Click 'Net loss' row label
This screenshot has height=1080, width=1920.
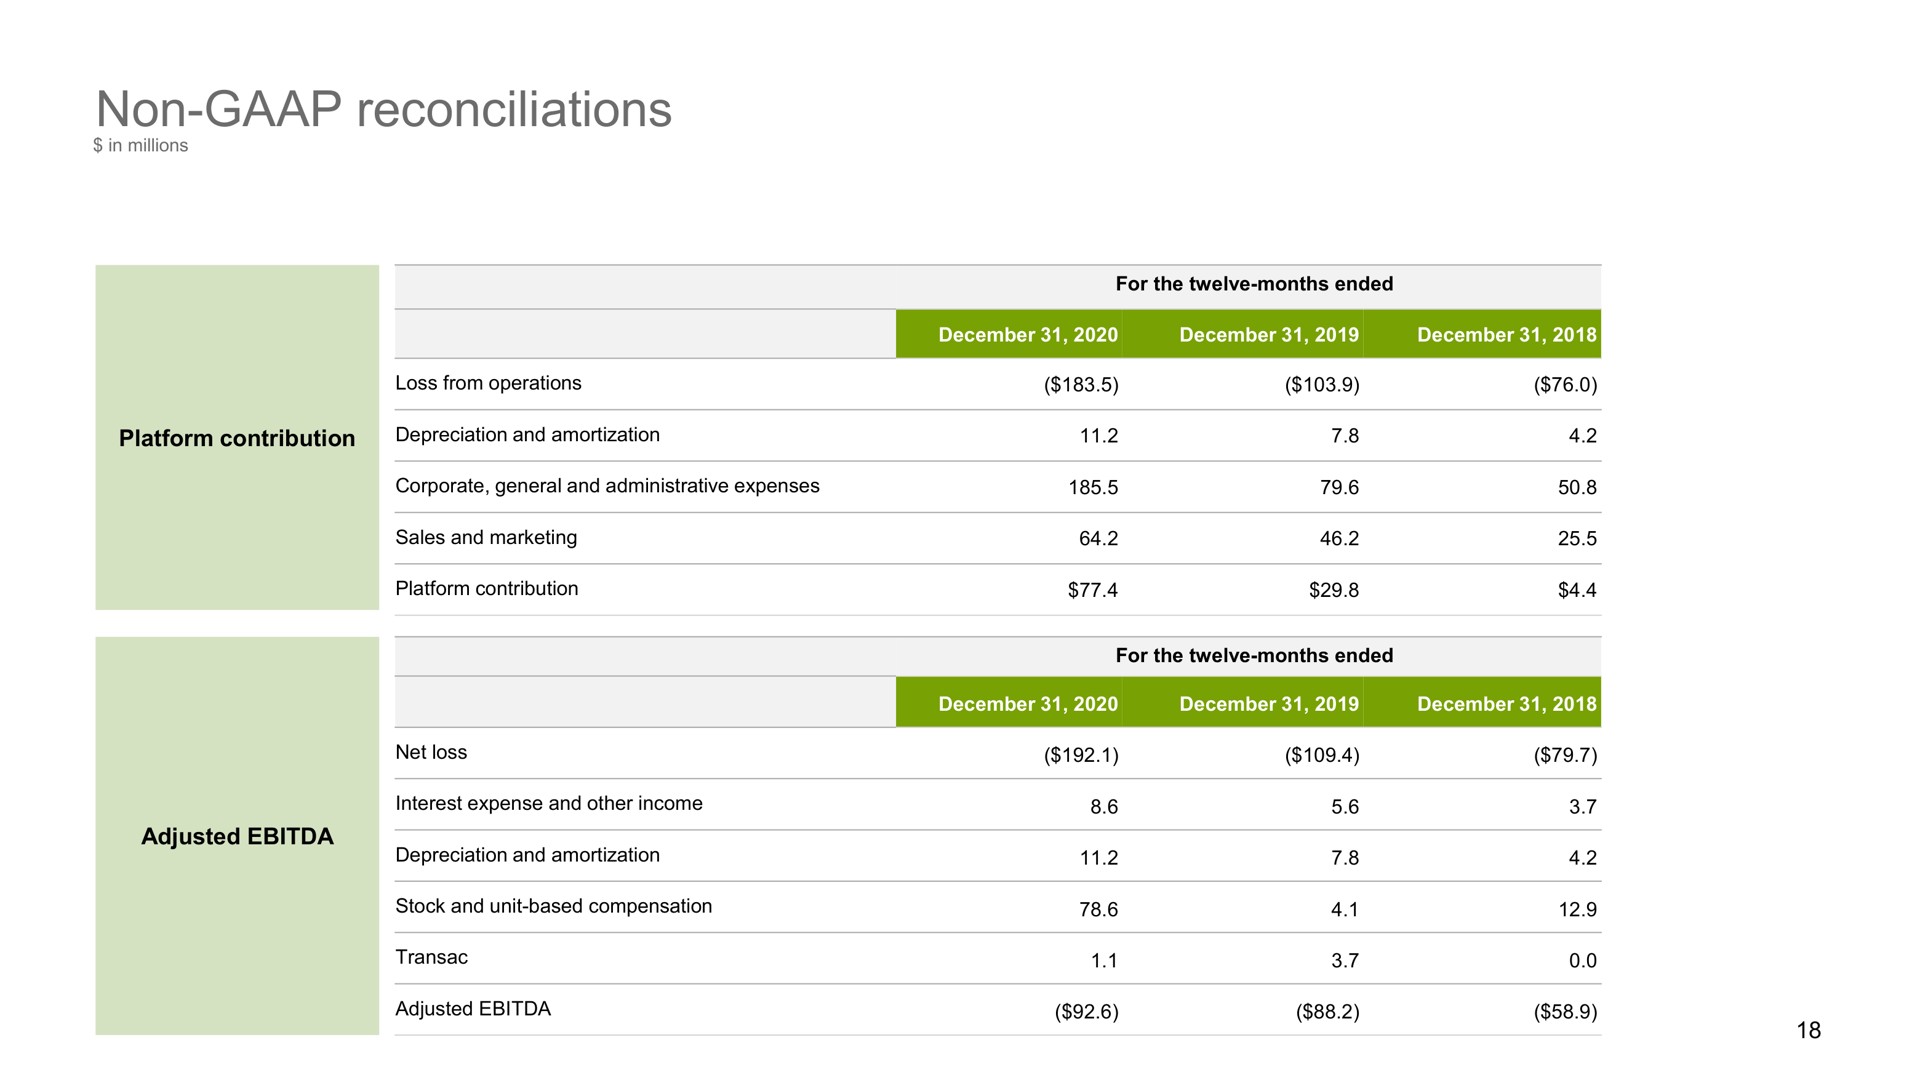click(x=431, y=752)
